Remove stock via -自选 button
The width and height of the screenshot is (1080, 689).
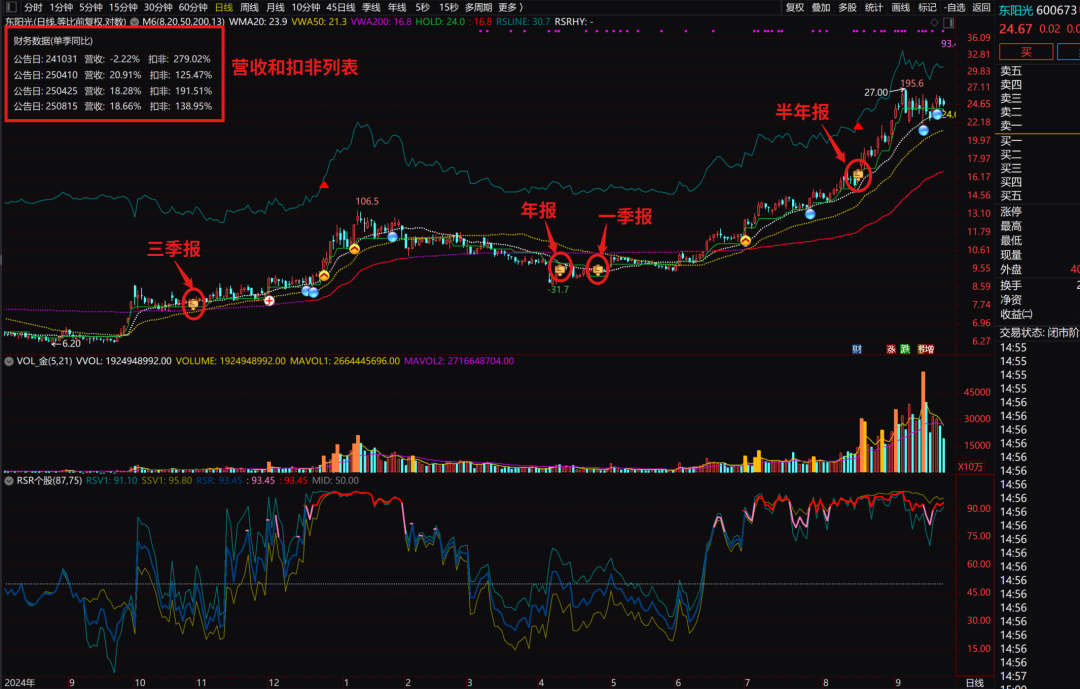tap(955, 8)
